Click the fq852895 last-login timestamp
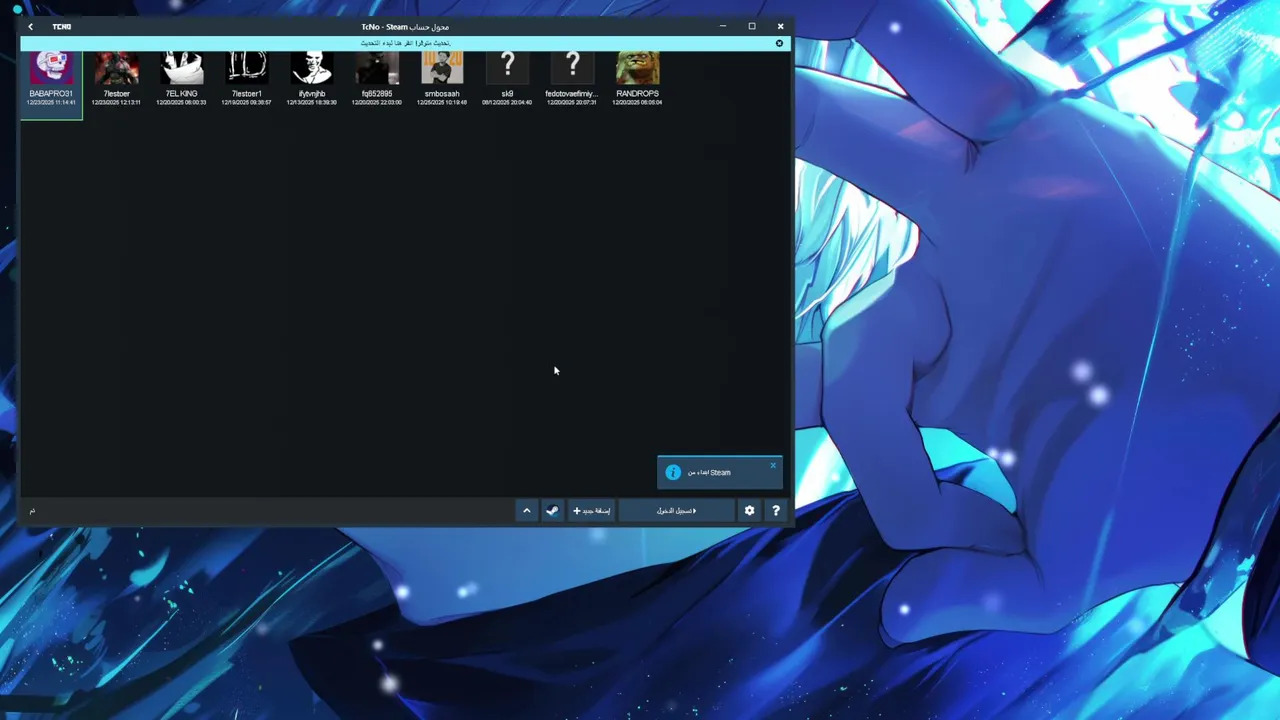Viewport: 1280px width, 720px height. pyautogui.click(x=377, y=102)
